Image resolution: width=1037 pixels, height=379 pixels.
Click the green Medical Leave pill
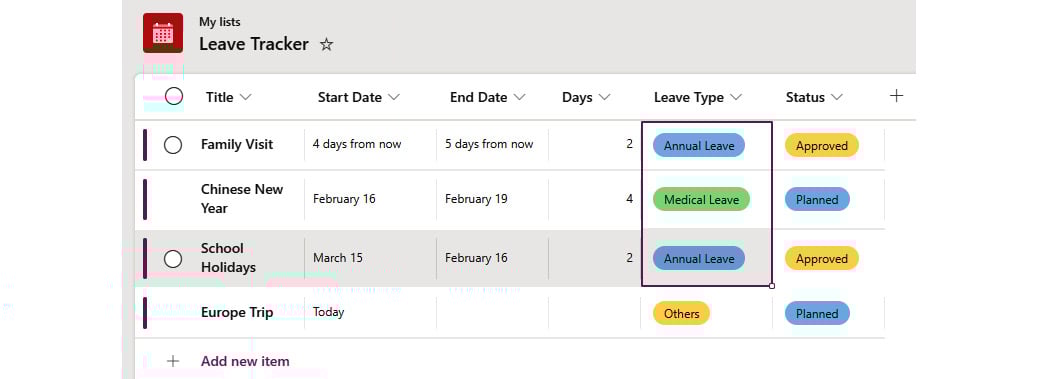702,200
